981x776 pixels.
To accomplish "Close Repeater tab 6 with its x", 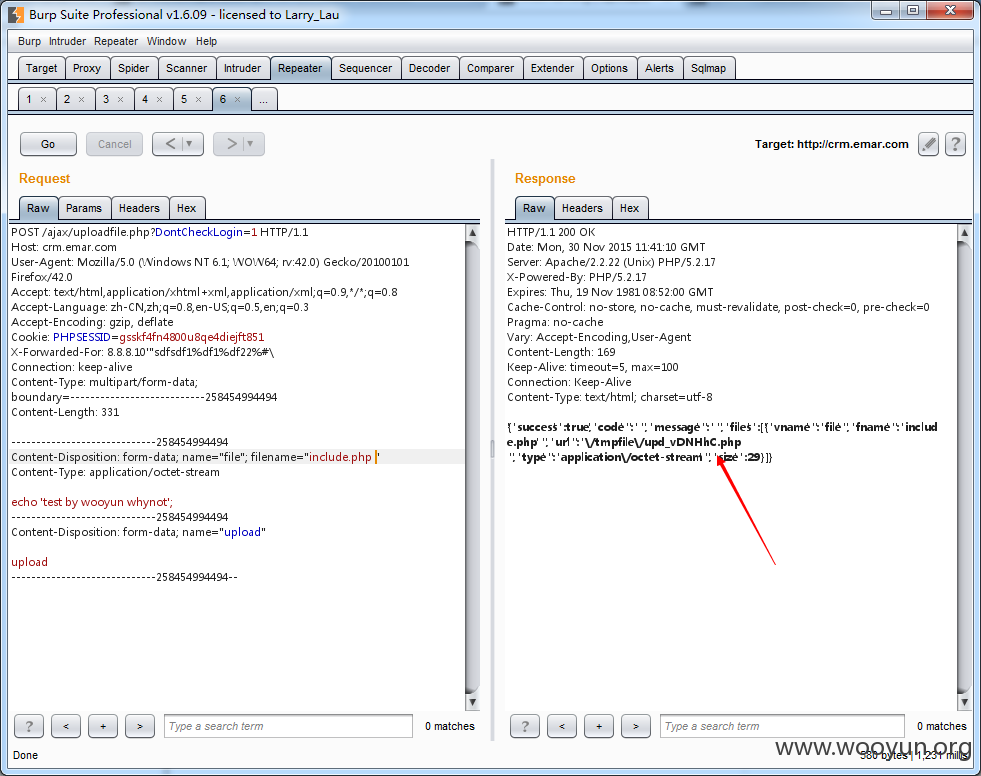I will [237, 100].
